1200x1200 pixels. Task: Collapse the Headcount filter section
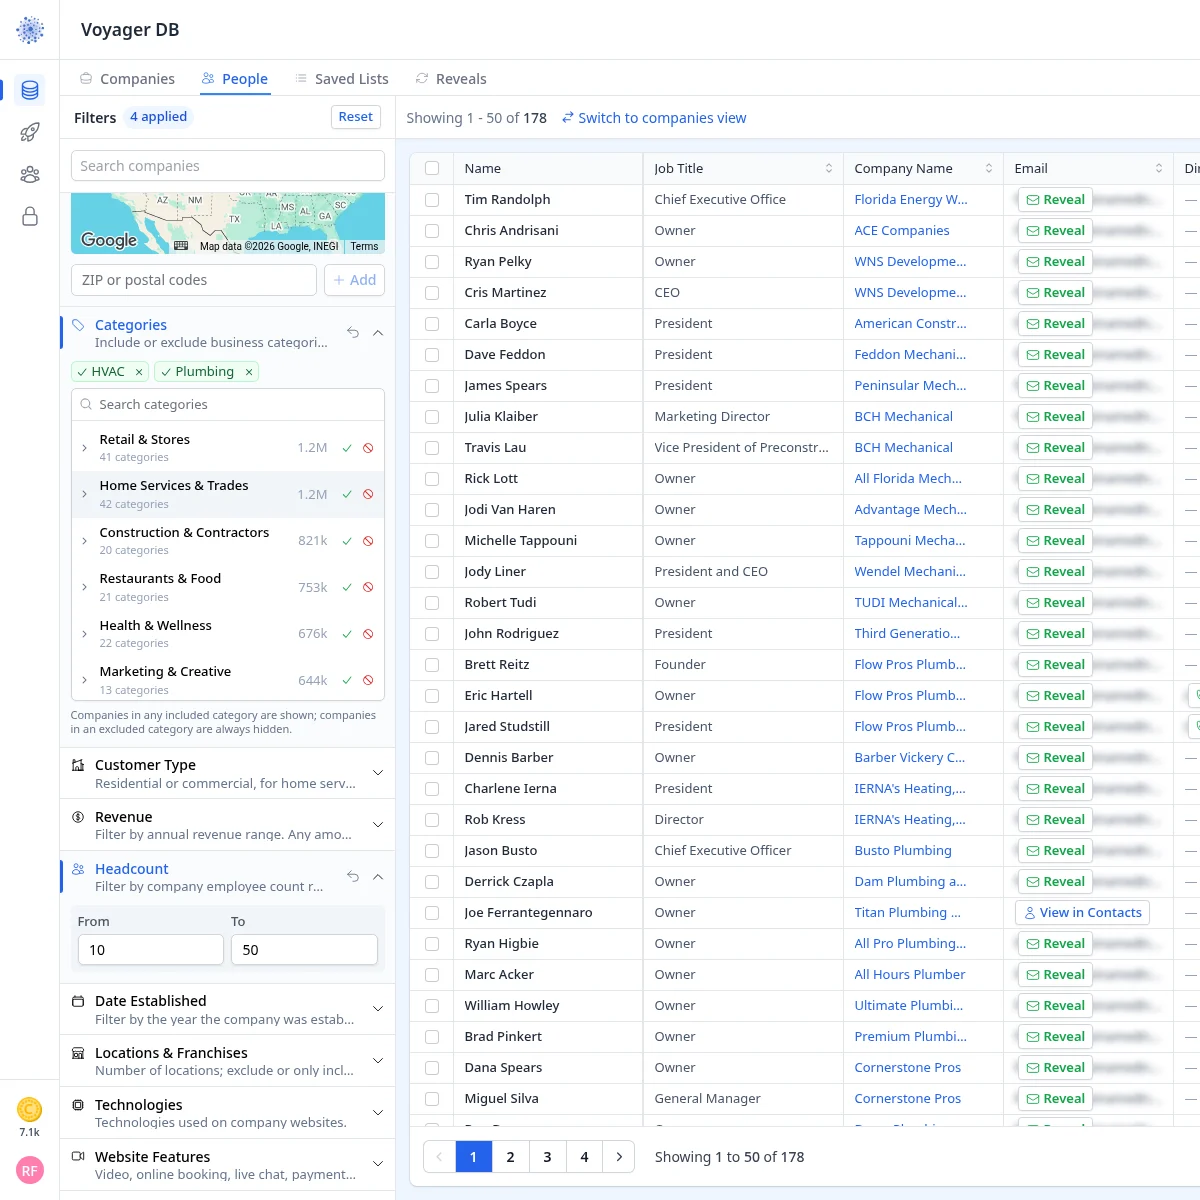click(378, 876)
